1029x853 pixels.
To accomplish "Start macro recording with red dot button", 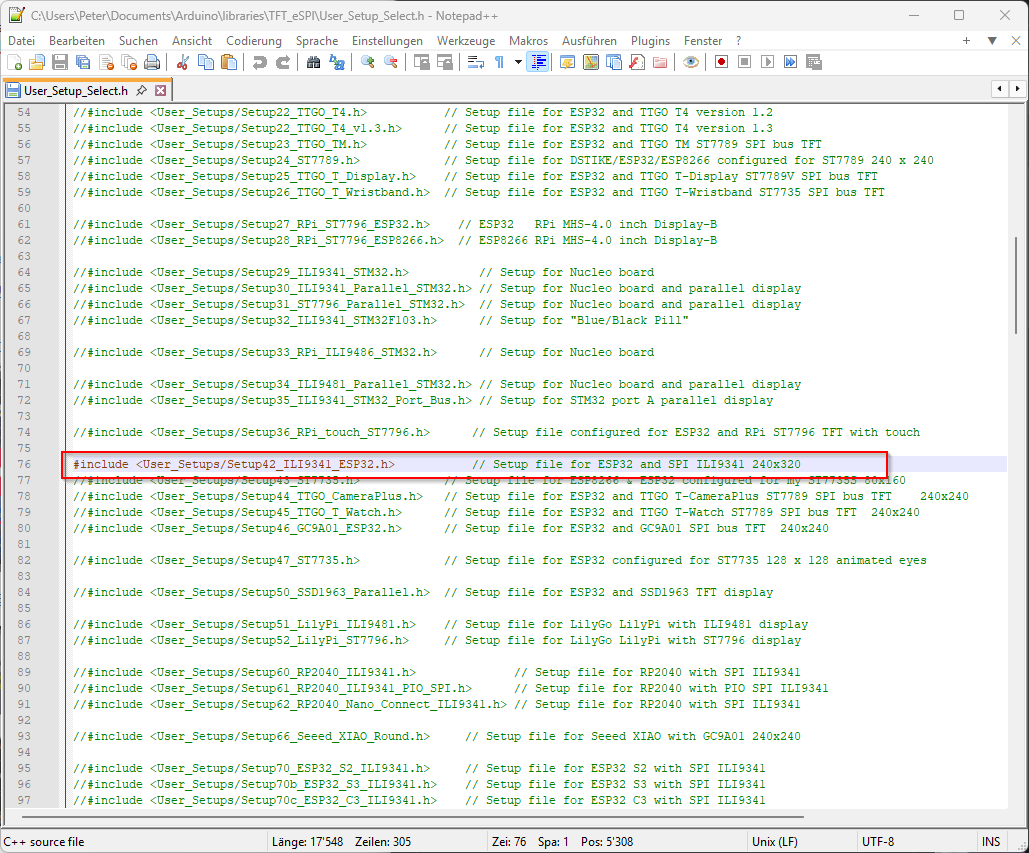I will click(721, 62).
